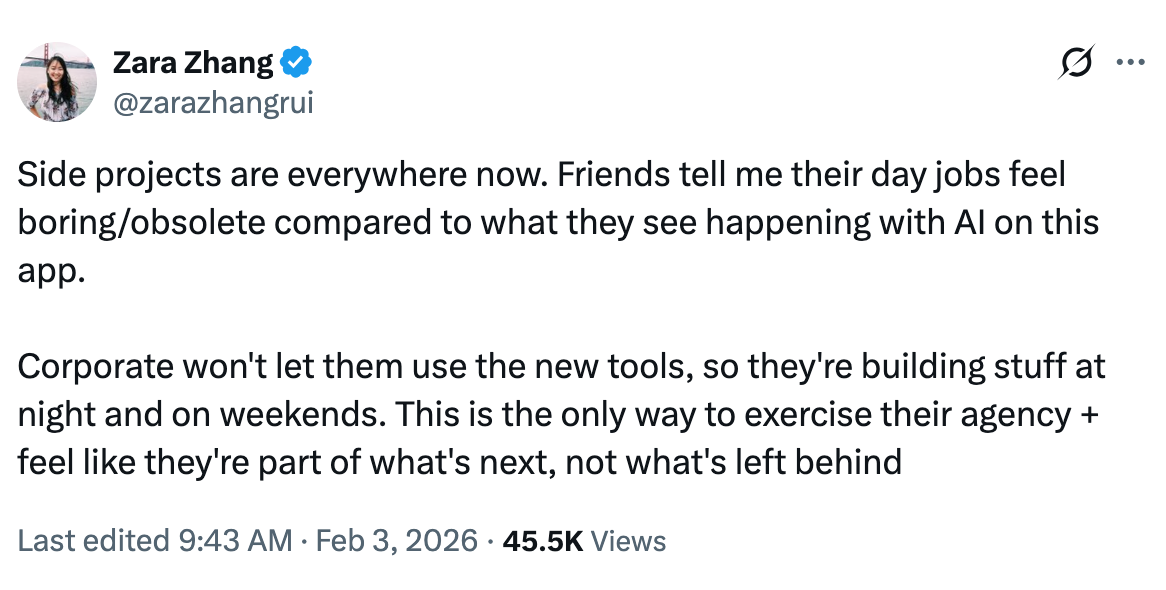Click the "Feb 3, 2026" date

(x=395, y=541)
